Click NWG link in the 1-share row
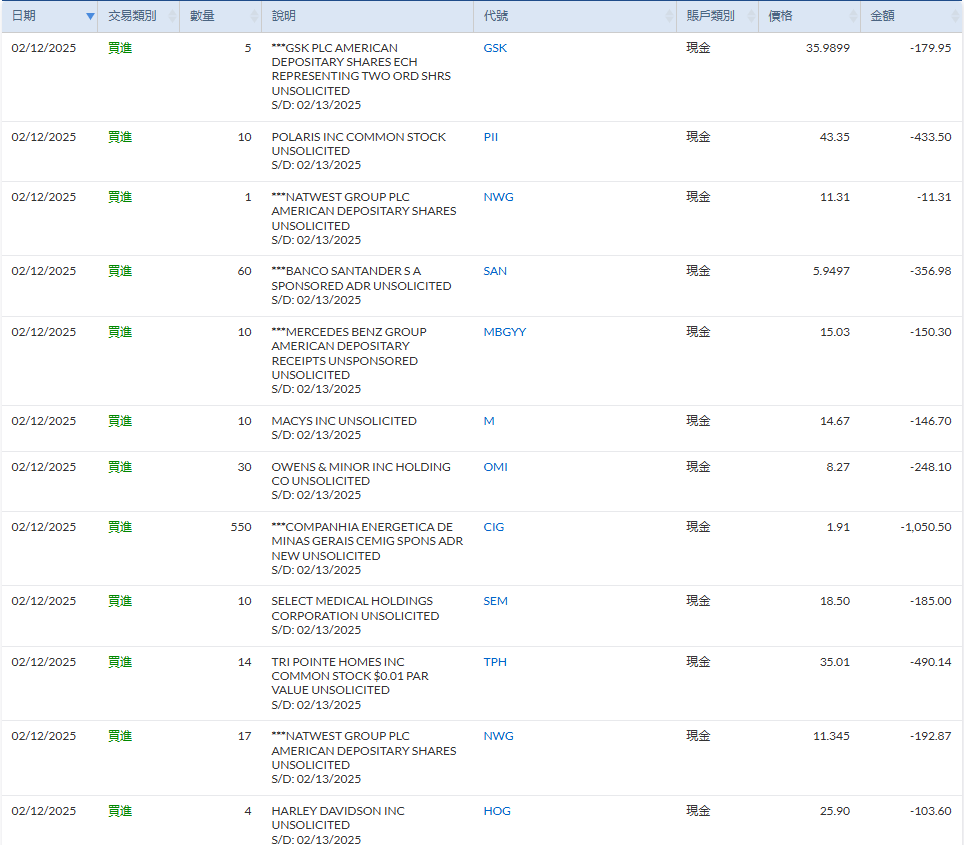Image resolution: width=964 pixels, height=845 pixels. [x=498, y=197]
